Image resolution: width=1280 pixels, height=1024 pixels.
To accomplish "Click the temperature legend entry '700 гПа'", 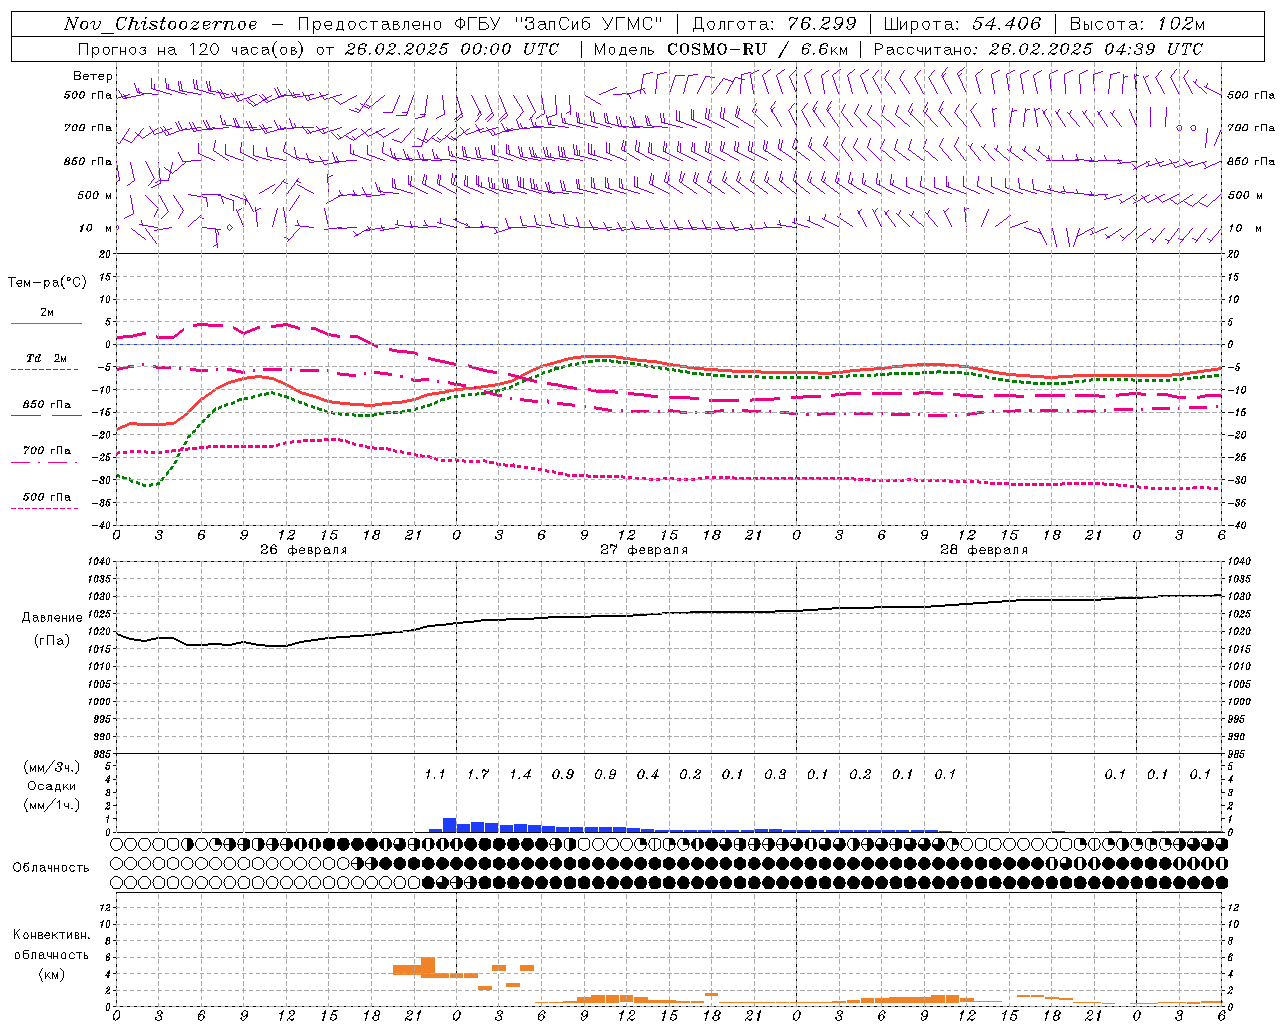I will (46, 450).
